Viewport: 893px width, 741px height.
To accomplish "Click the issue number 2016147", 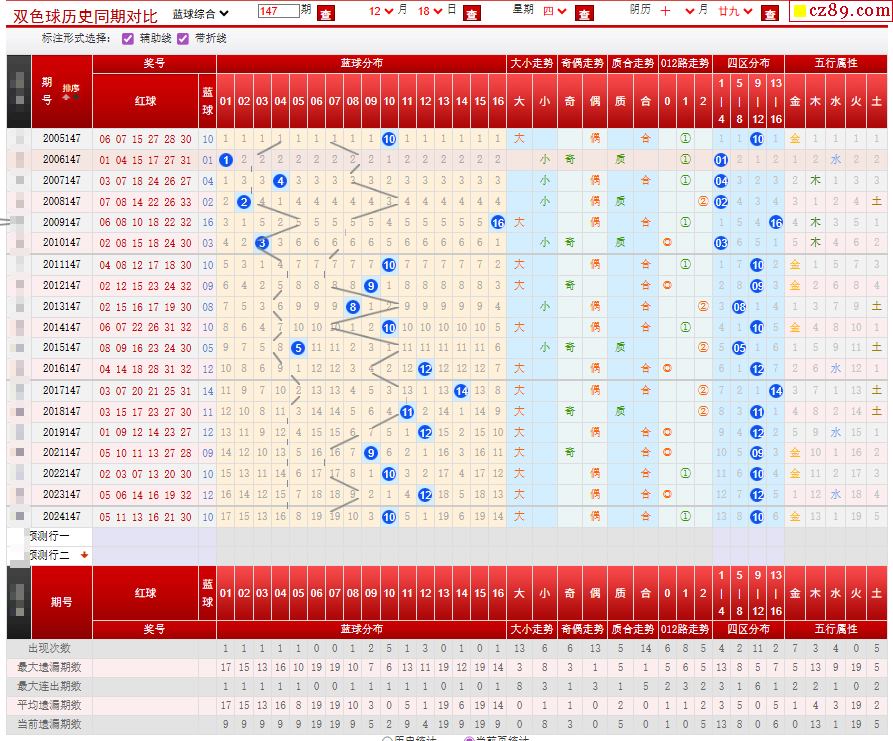I will [x=62, y=369].
